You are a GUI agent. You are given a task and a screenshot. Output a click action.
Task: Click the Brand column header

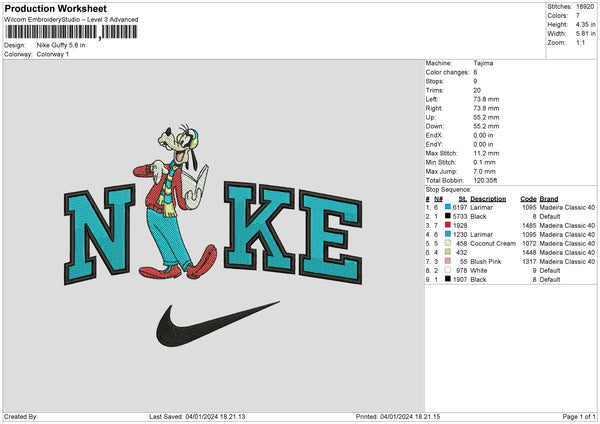(x=549, y=199)
